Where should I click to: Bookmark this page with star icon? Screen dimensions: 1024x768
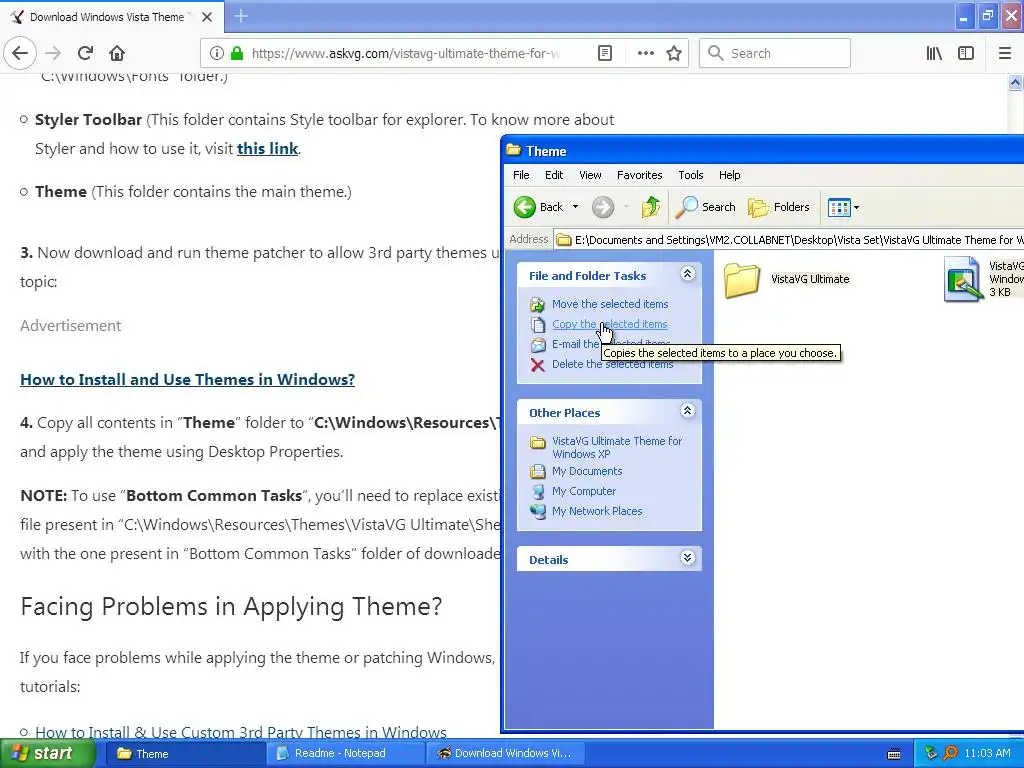(674, 54)
